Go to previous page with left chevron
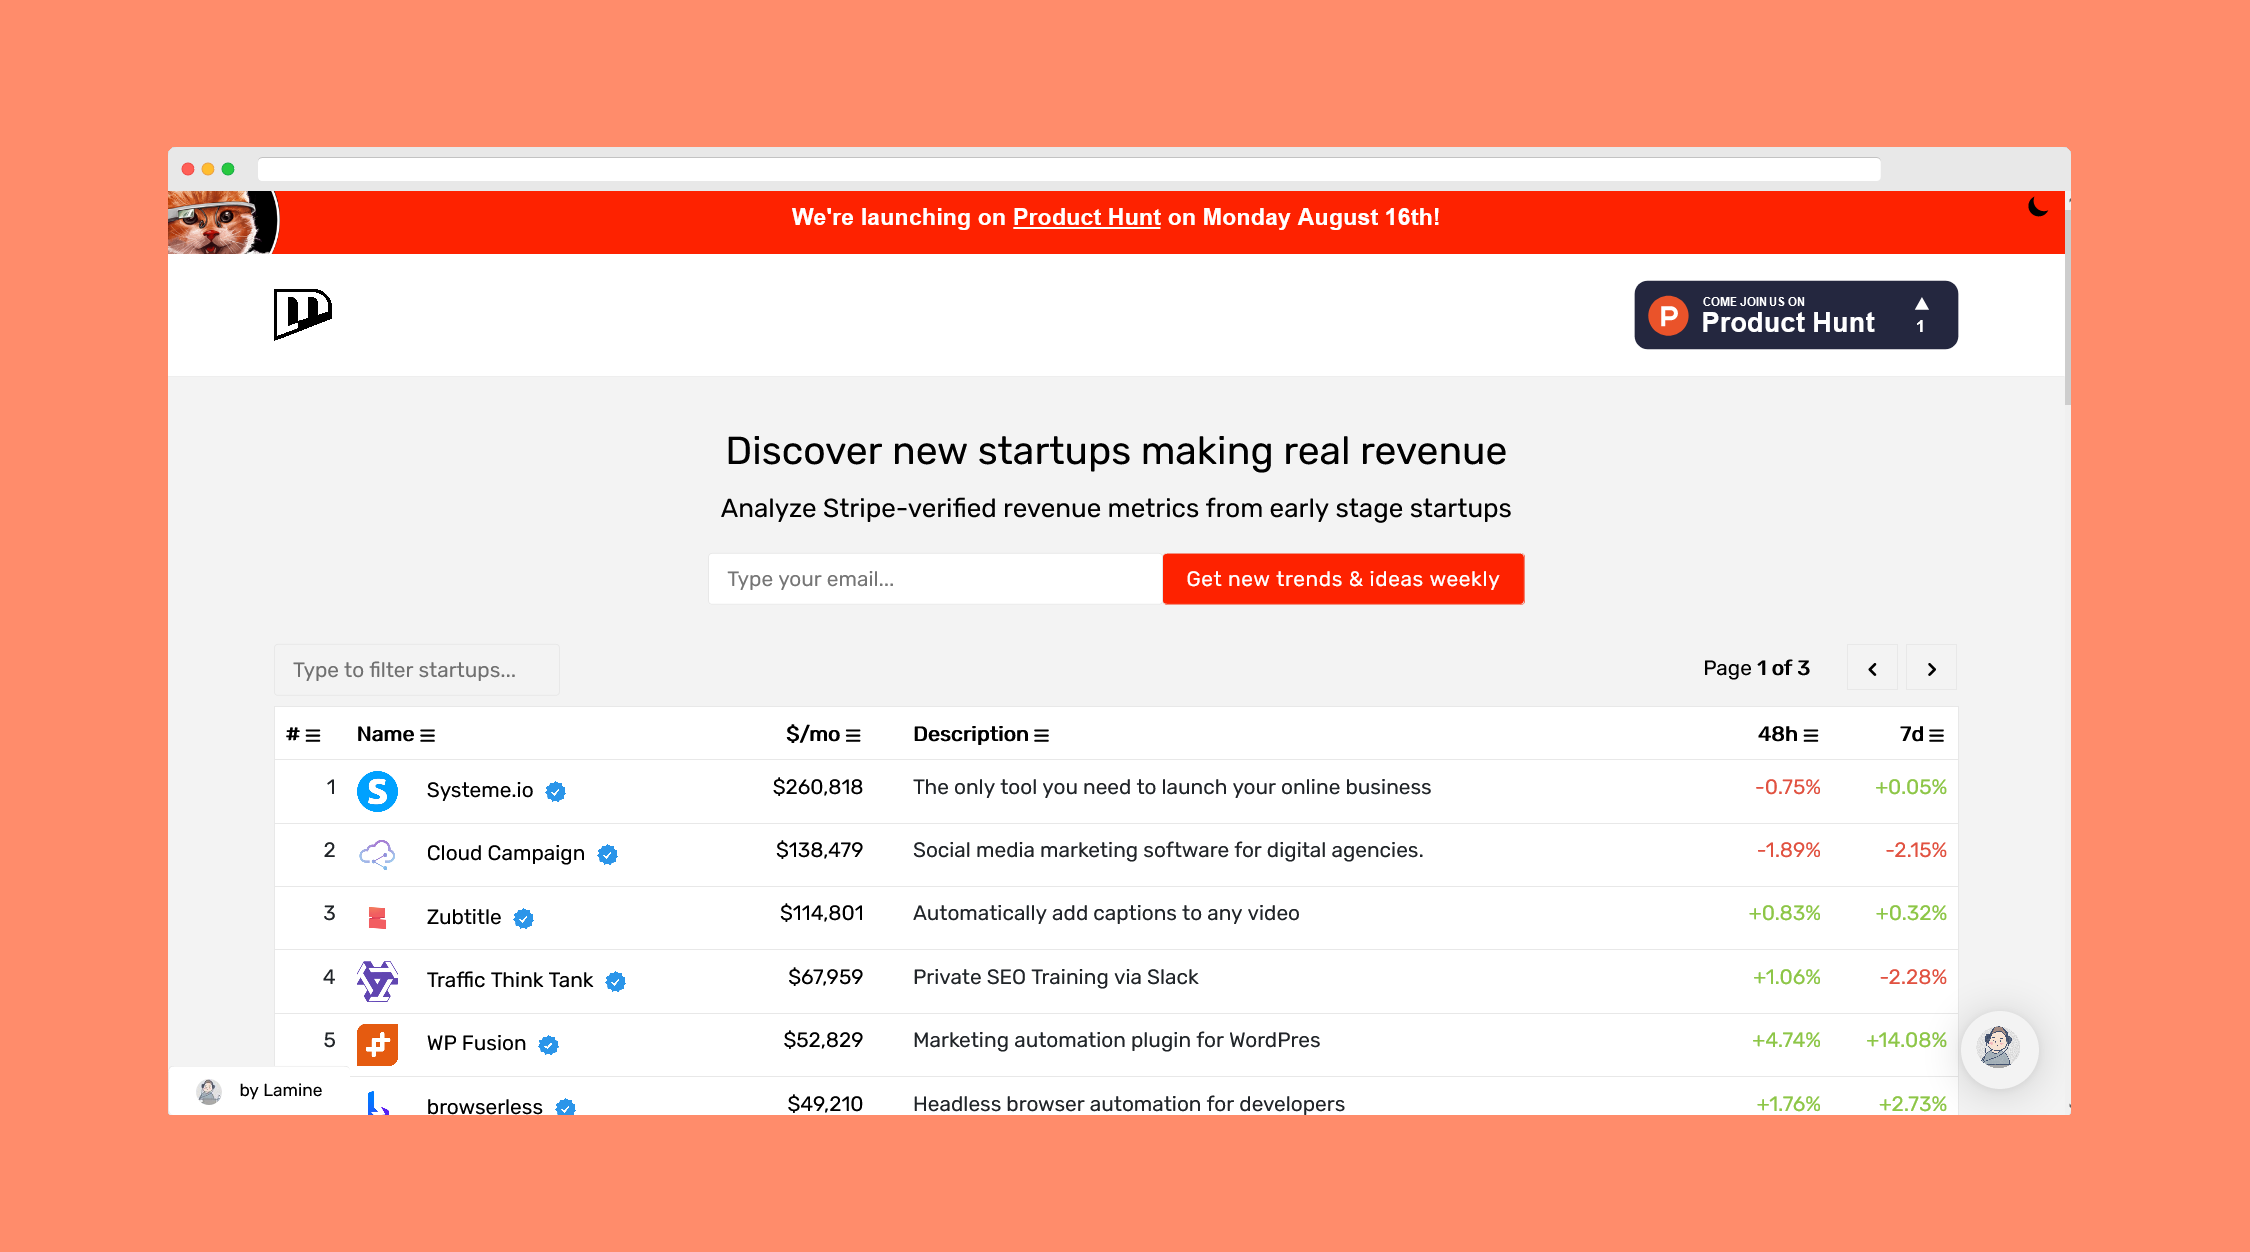Viewport: 2250px width, 1252px height. 1872,669
